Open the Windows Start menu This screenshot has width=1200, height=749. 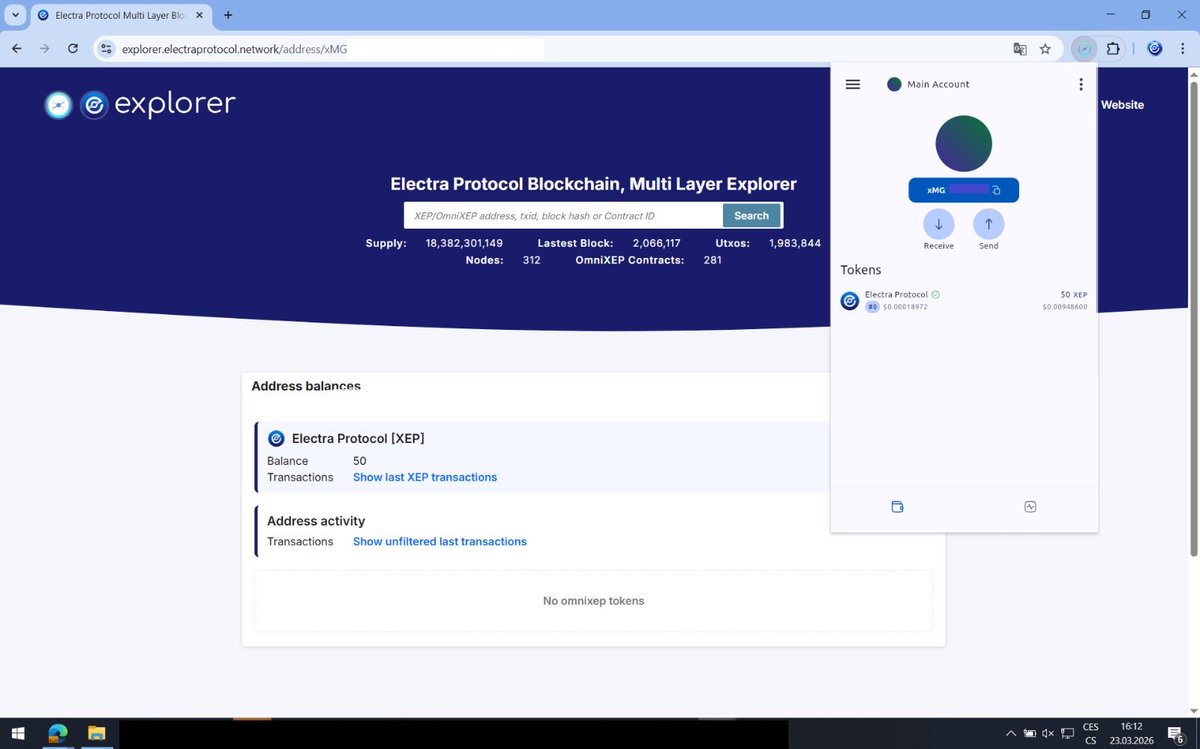(18, 734)
